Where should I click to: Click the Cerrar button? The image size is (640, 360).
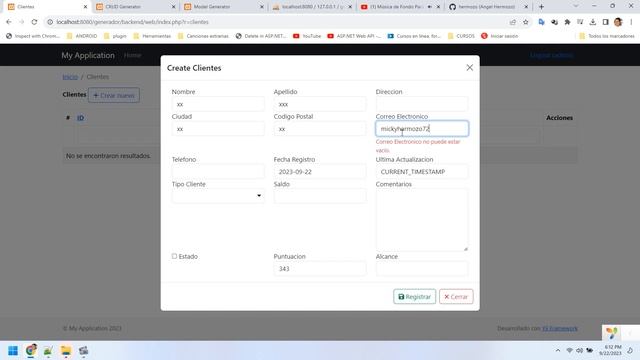pos(456,297)
